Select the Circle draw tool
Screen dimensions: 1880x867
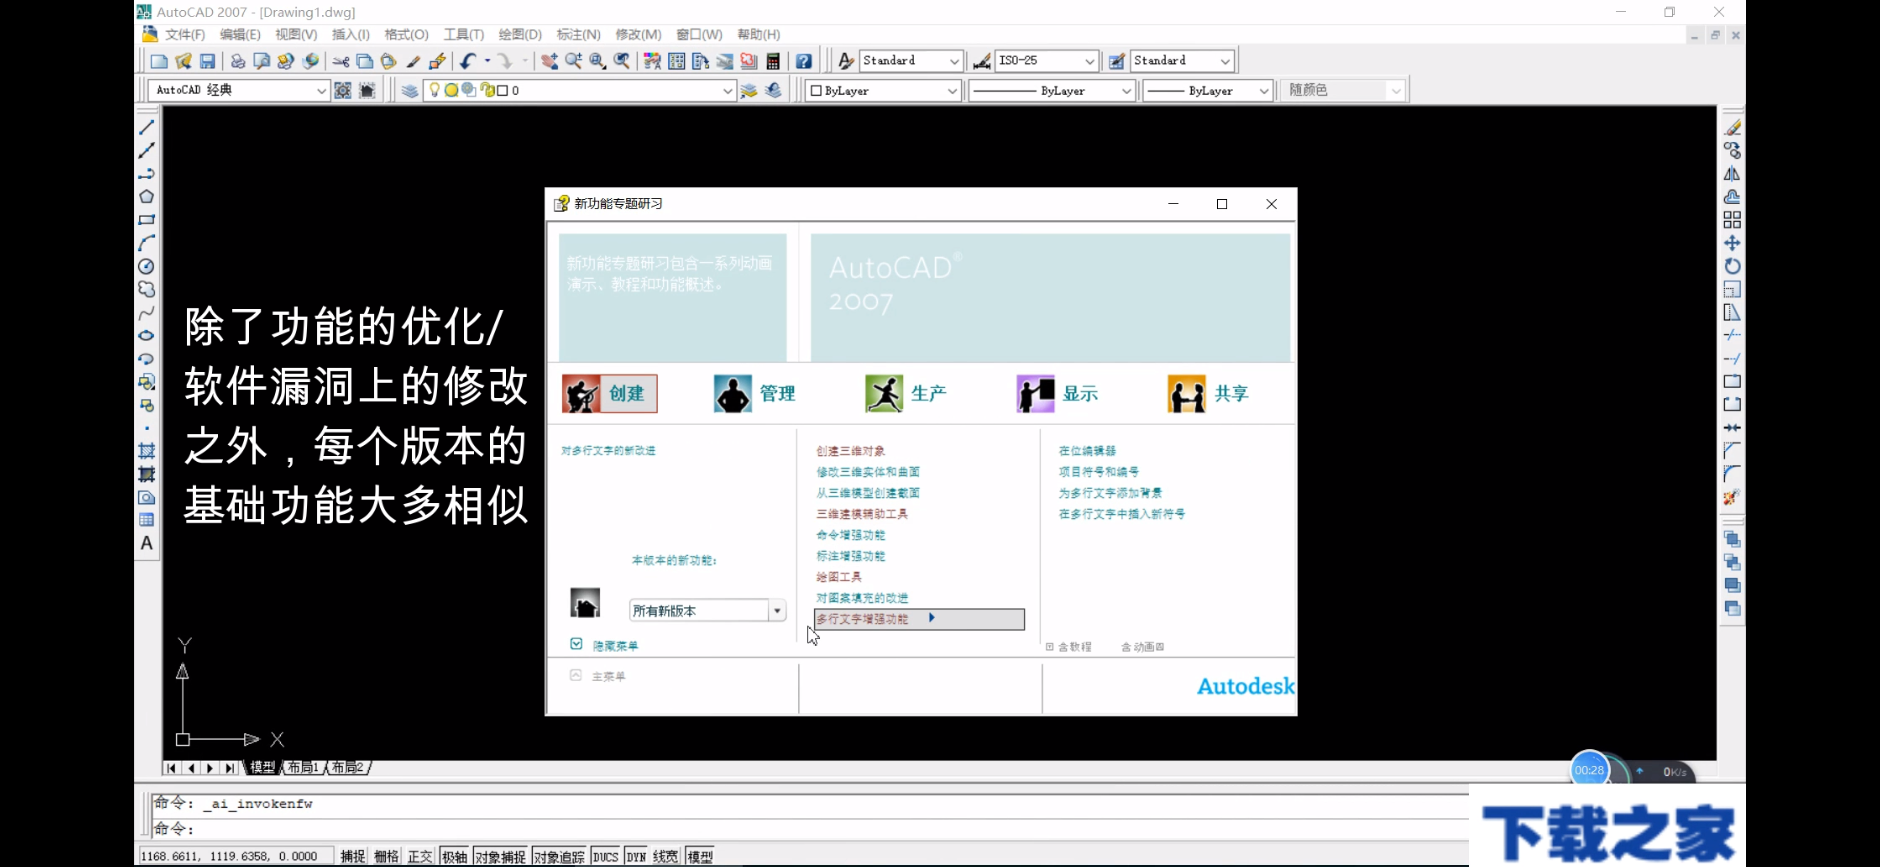pyautogui.click(x=147, y=266)
